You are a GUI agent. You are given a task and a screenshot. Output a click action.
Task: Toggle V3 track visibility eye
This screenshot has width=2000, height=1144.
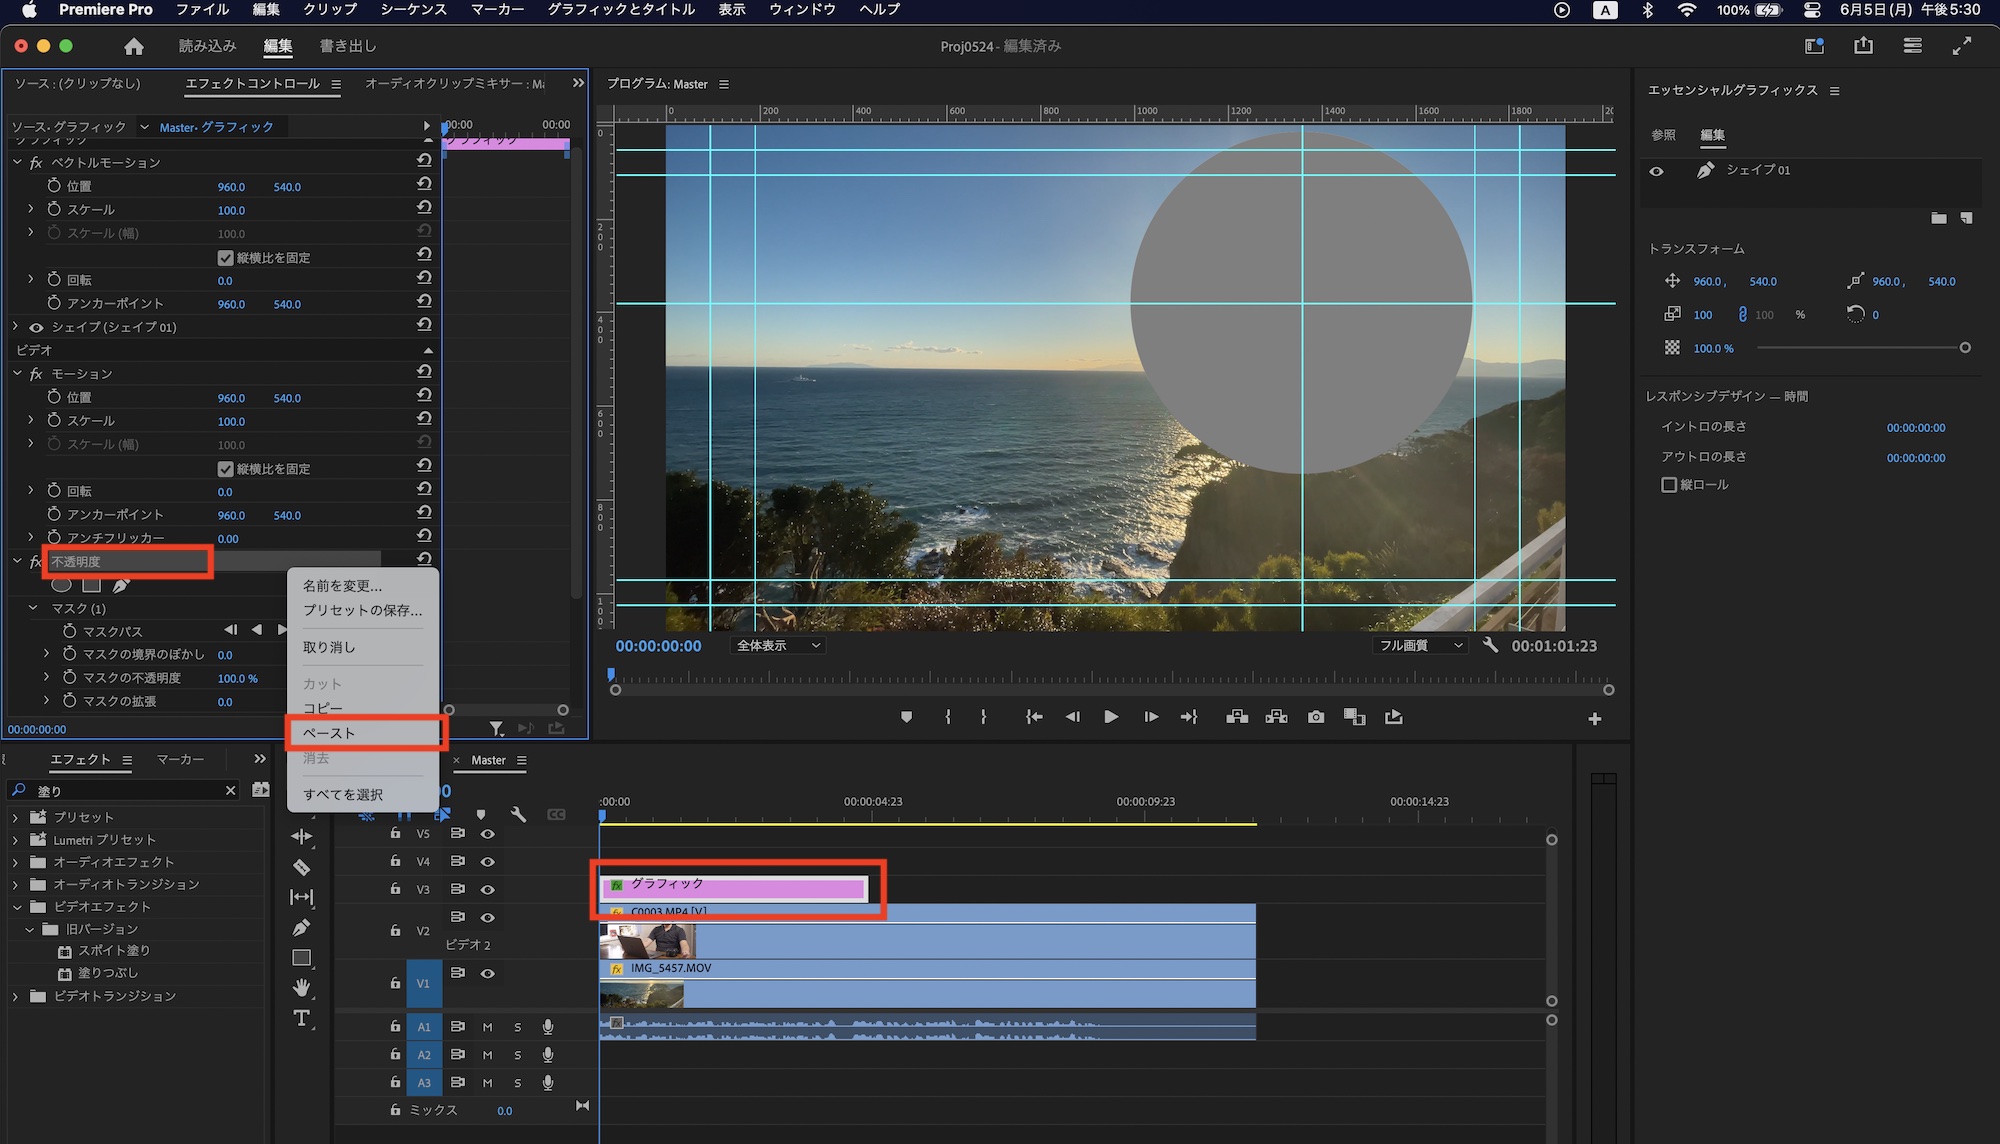point(487,889)
